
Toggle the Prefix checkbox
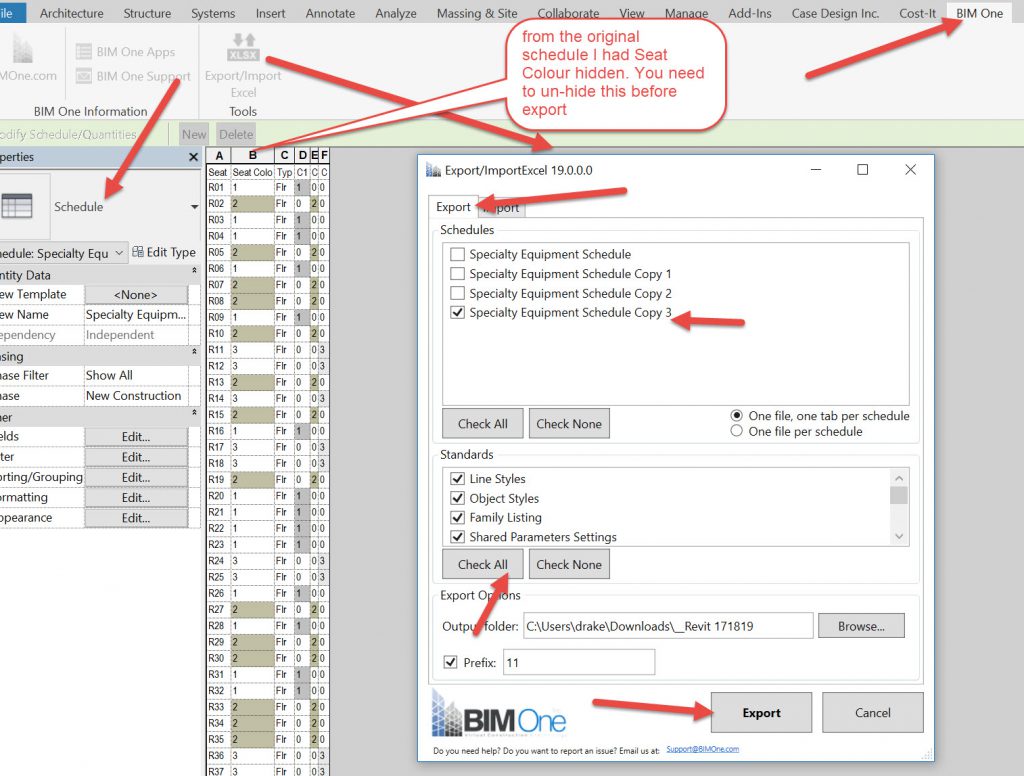[450, 662]
